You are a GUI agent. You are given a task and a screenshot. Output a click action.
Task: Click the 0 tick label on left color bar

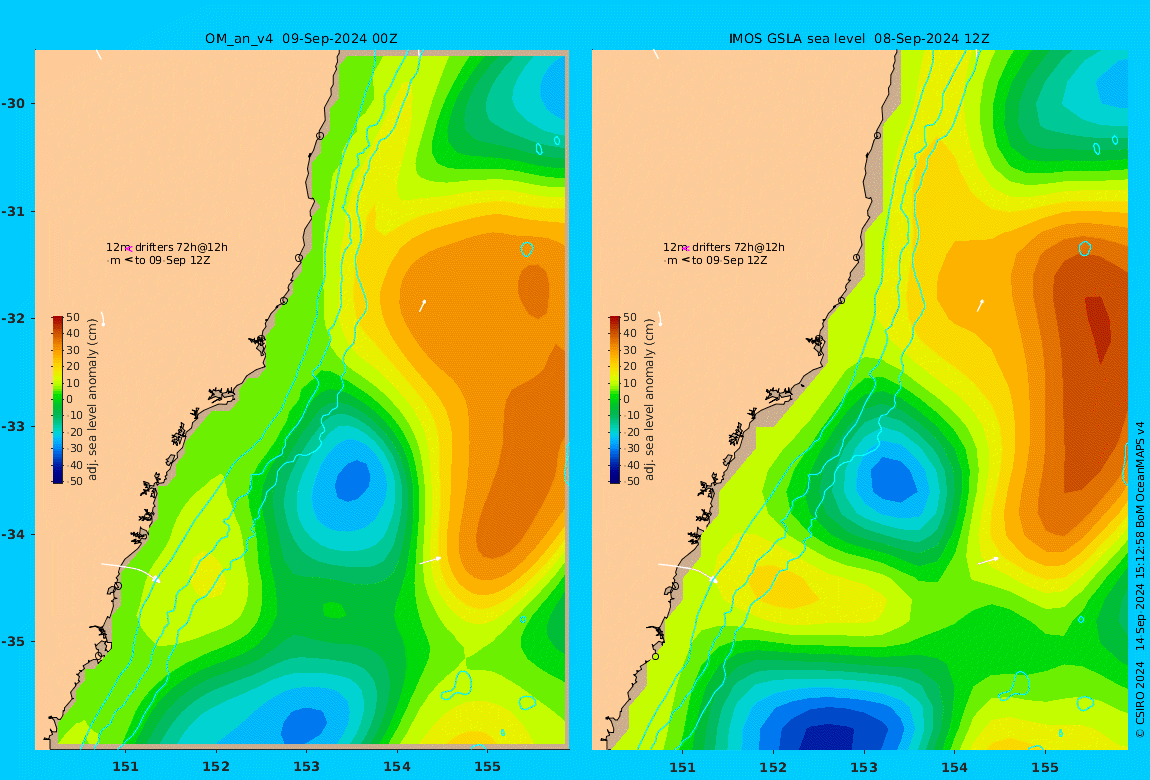(x=70, y=400)
